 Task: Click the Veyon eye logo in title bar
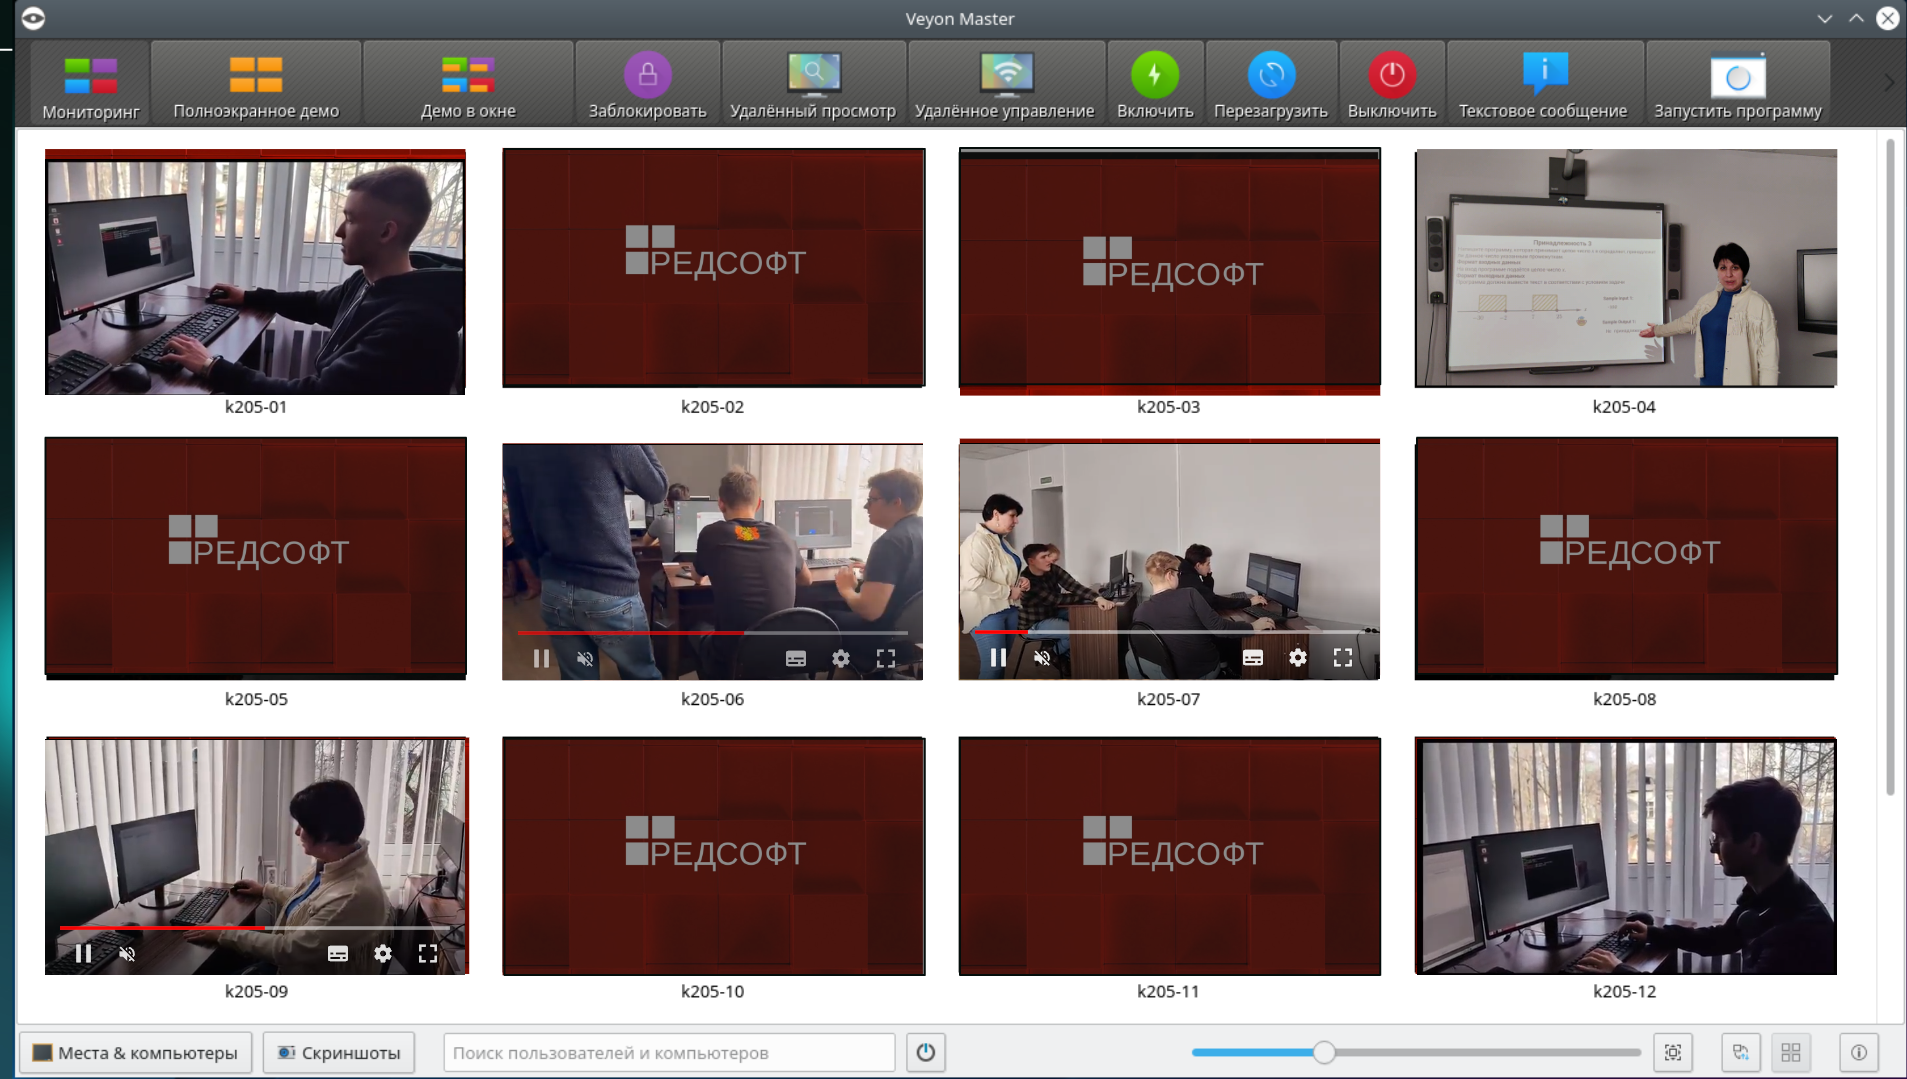pyautogui.click(x=33, y=18)
